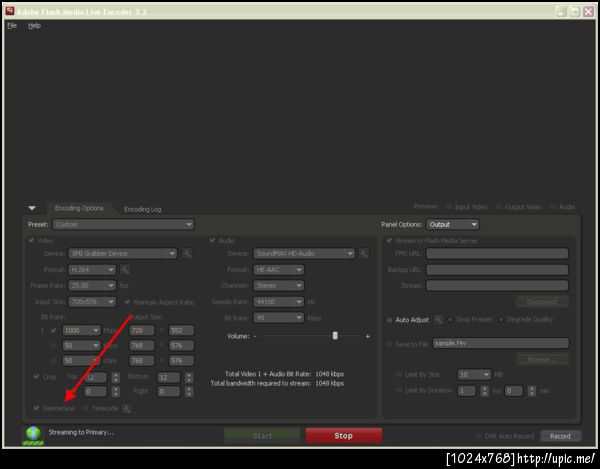The height and width of the screenshot is (469, 600).
Task: Click the Disconnect button
Action: 543,301
